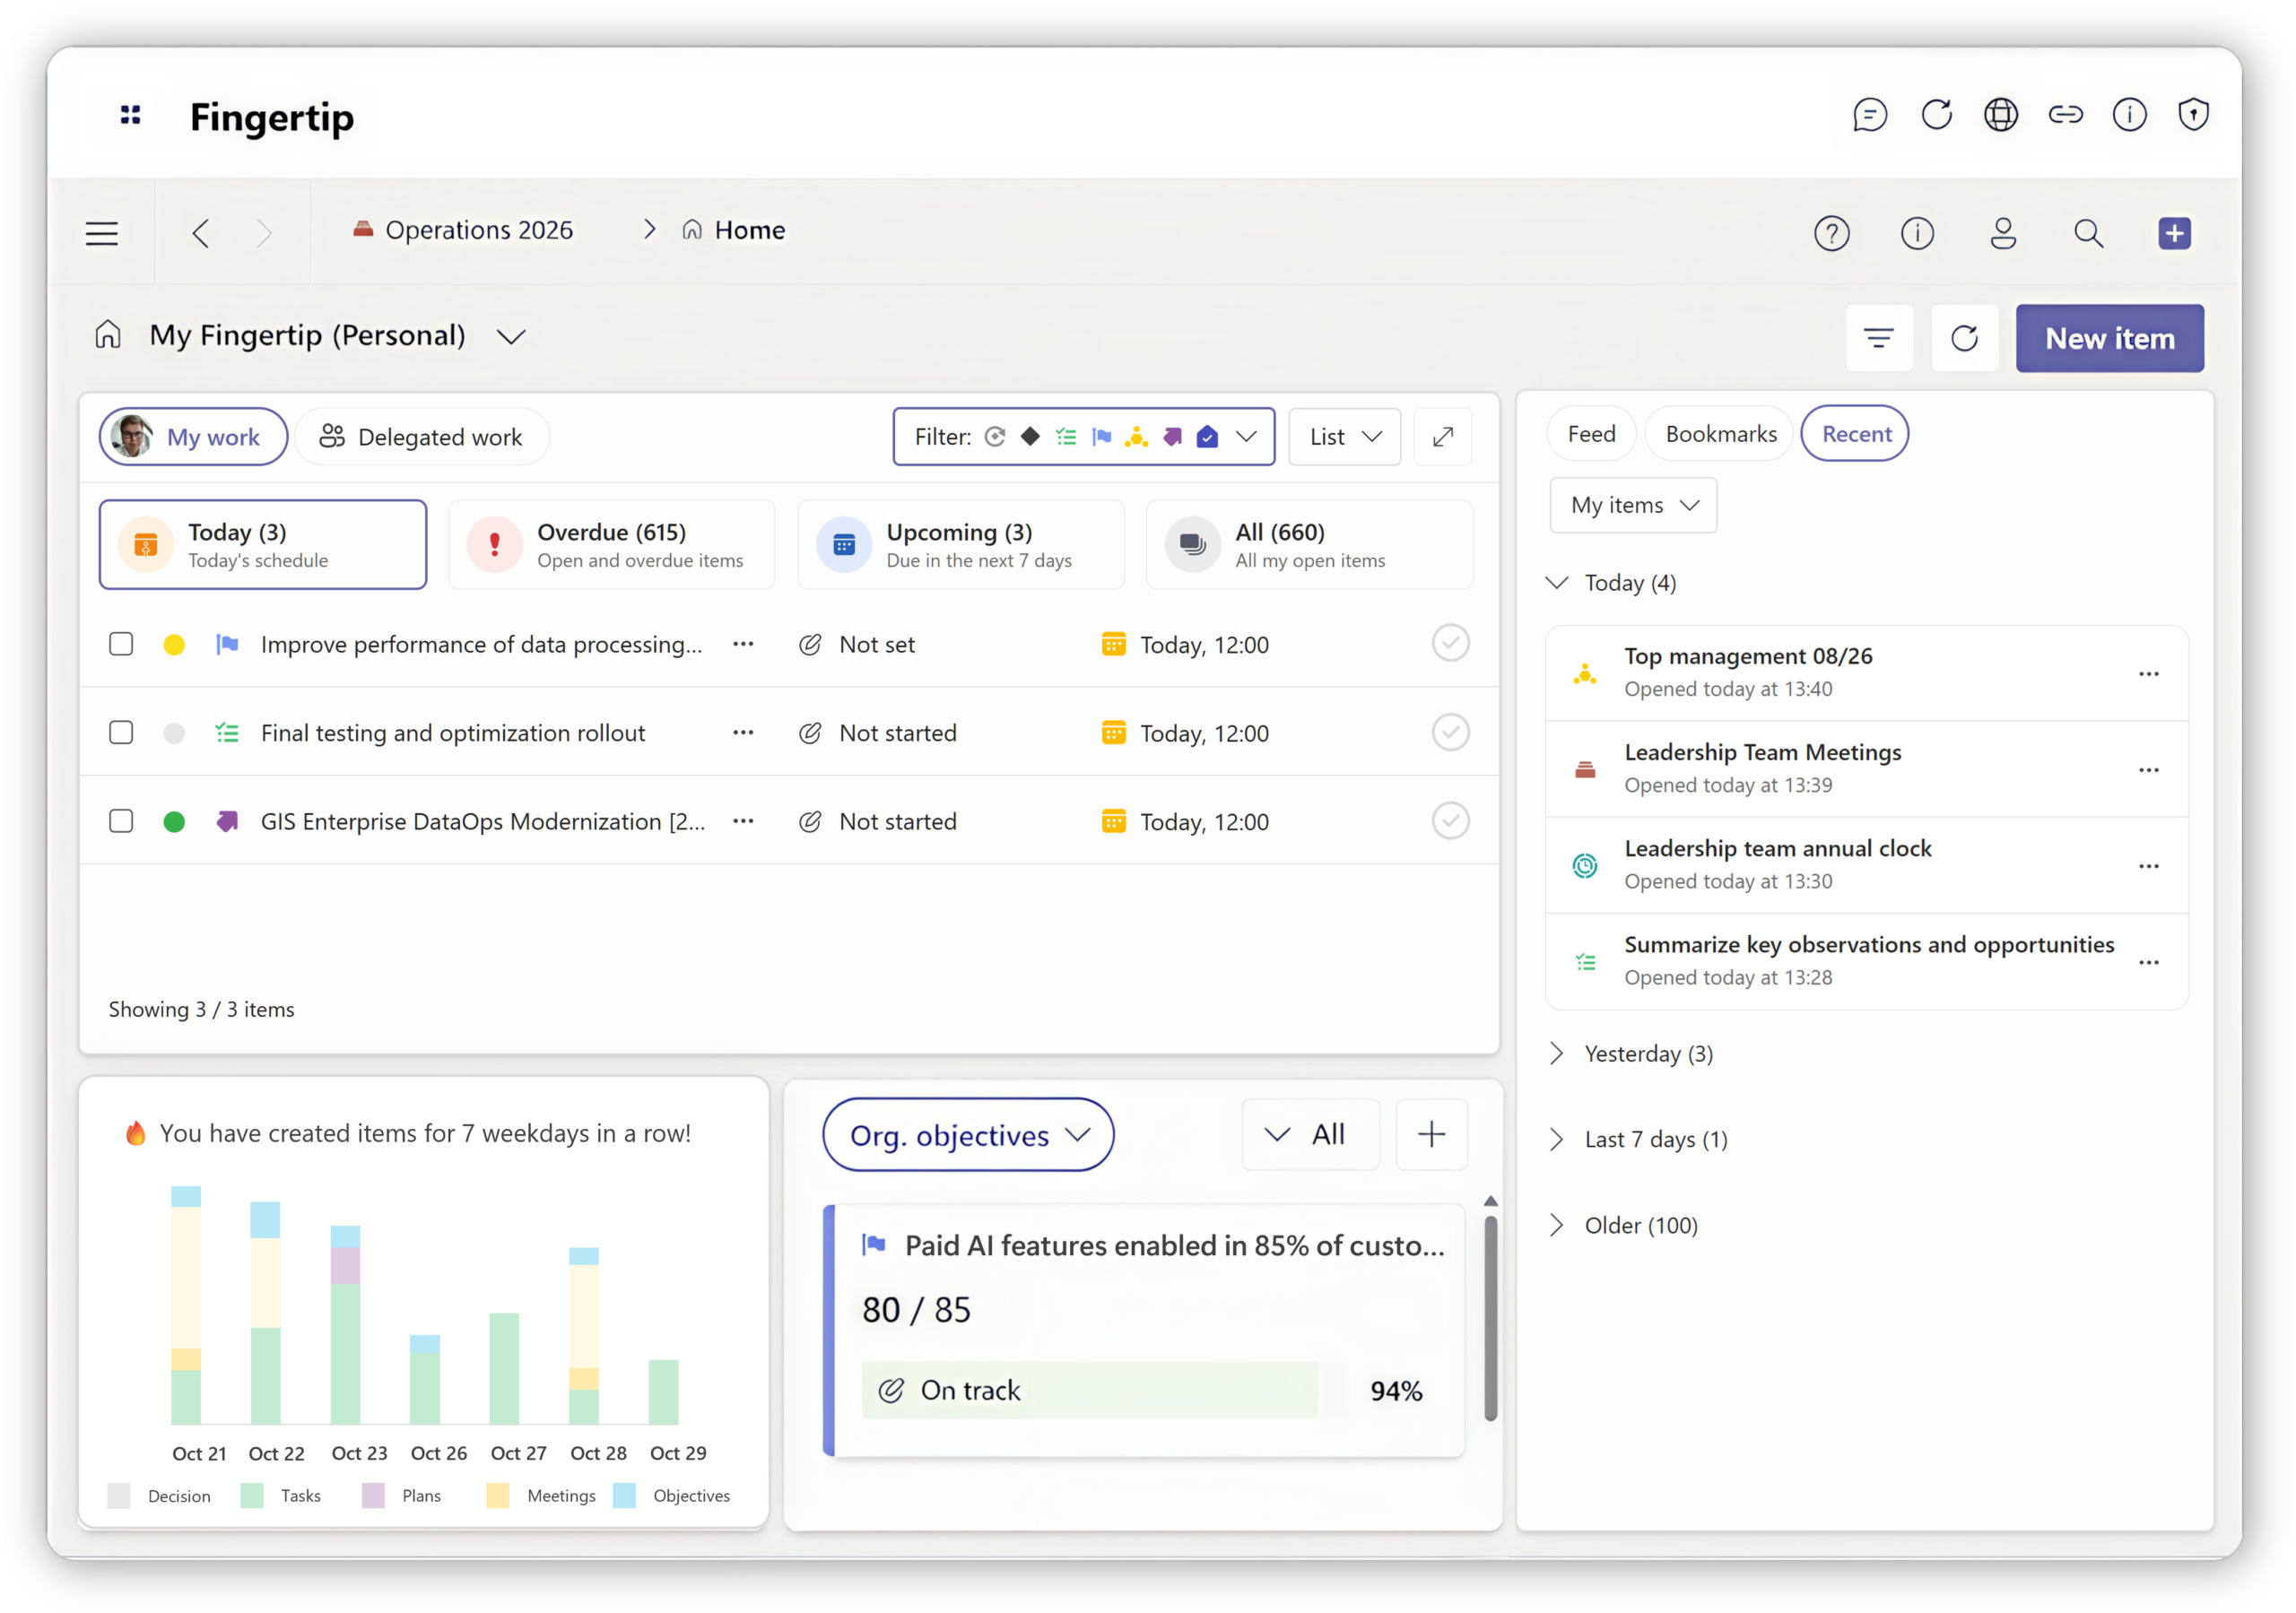Image resolution: width=2296 pixels, height=1613 pixels.
Task: Toggle Decision series in chart legend
Action: click(x=160, y=1495)
